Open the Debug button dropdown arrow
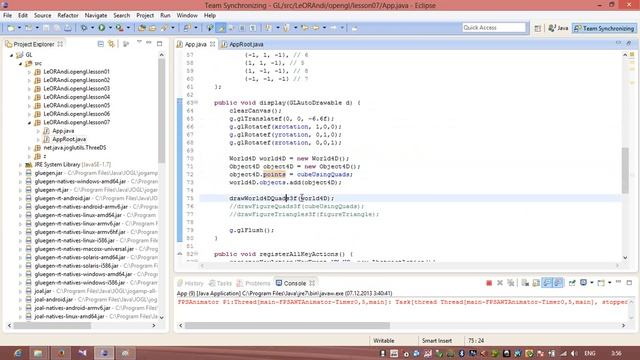The image size is (640, 360). click(x=92, y=28)
